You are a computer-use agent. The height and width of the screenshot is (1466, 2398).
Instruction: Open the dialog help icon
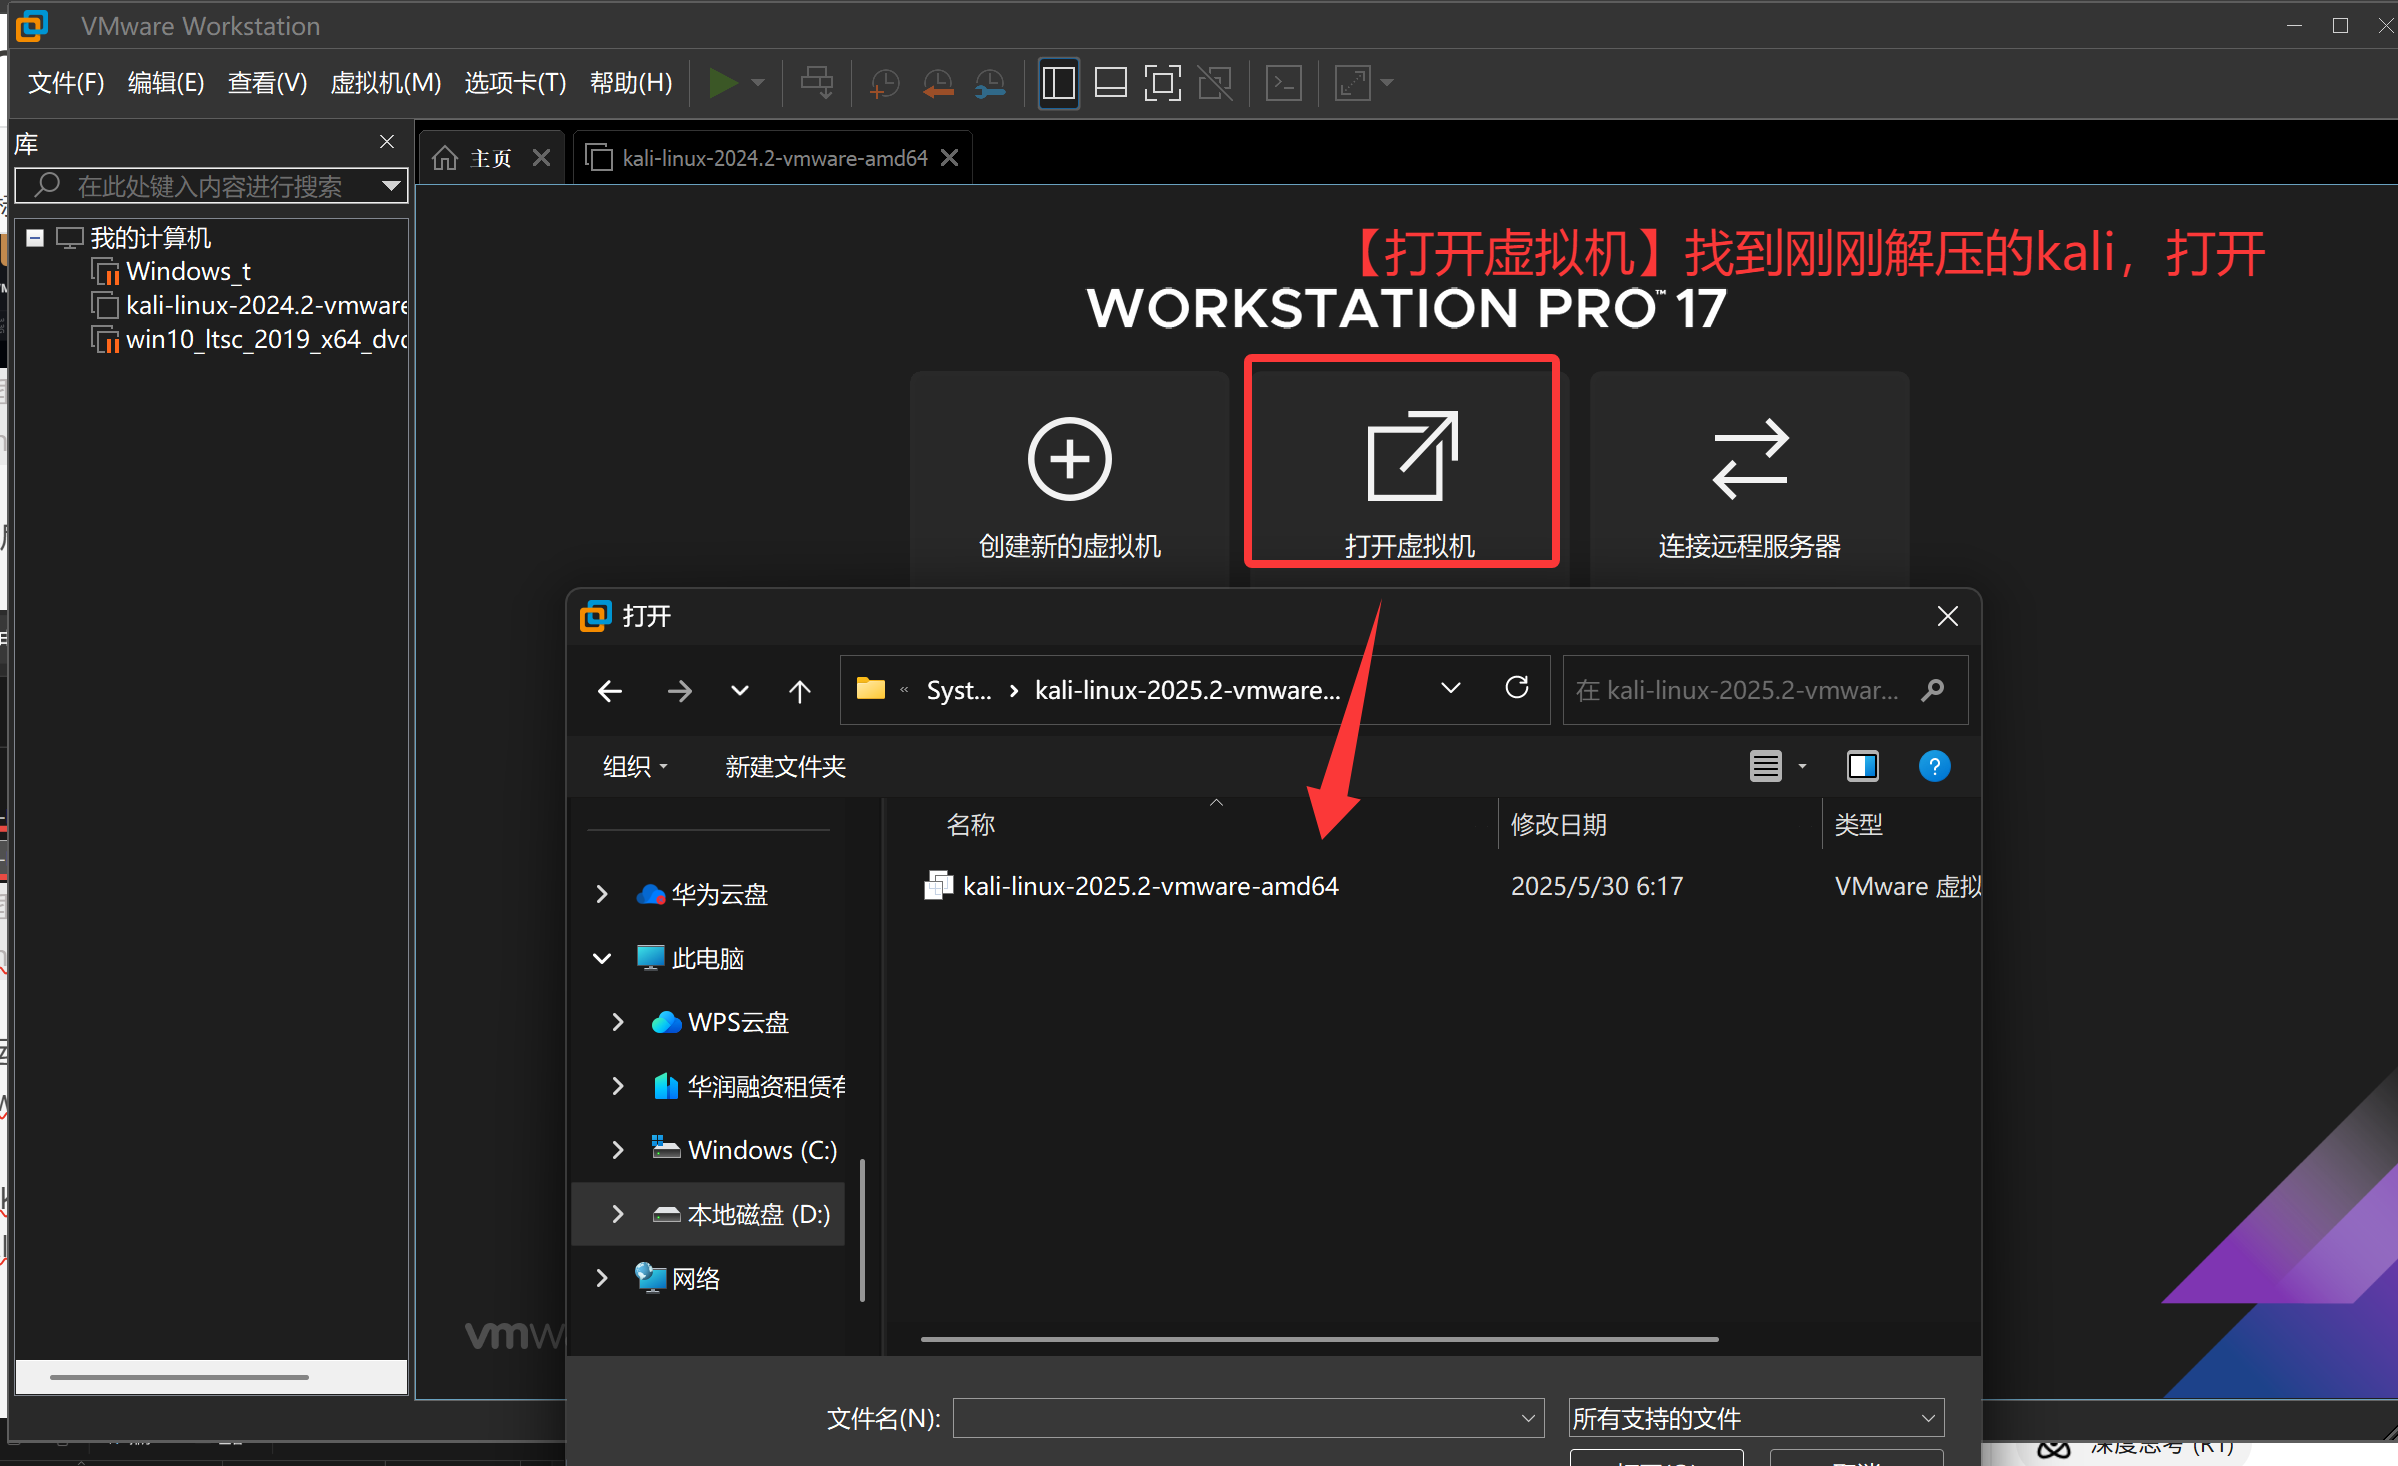click(x=1934, y=766)
